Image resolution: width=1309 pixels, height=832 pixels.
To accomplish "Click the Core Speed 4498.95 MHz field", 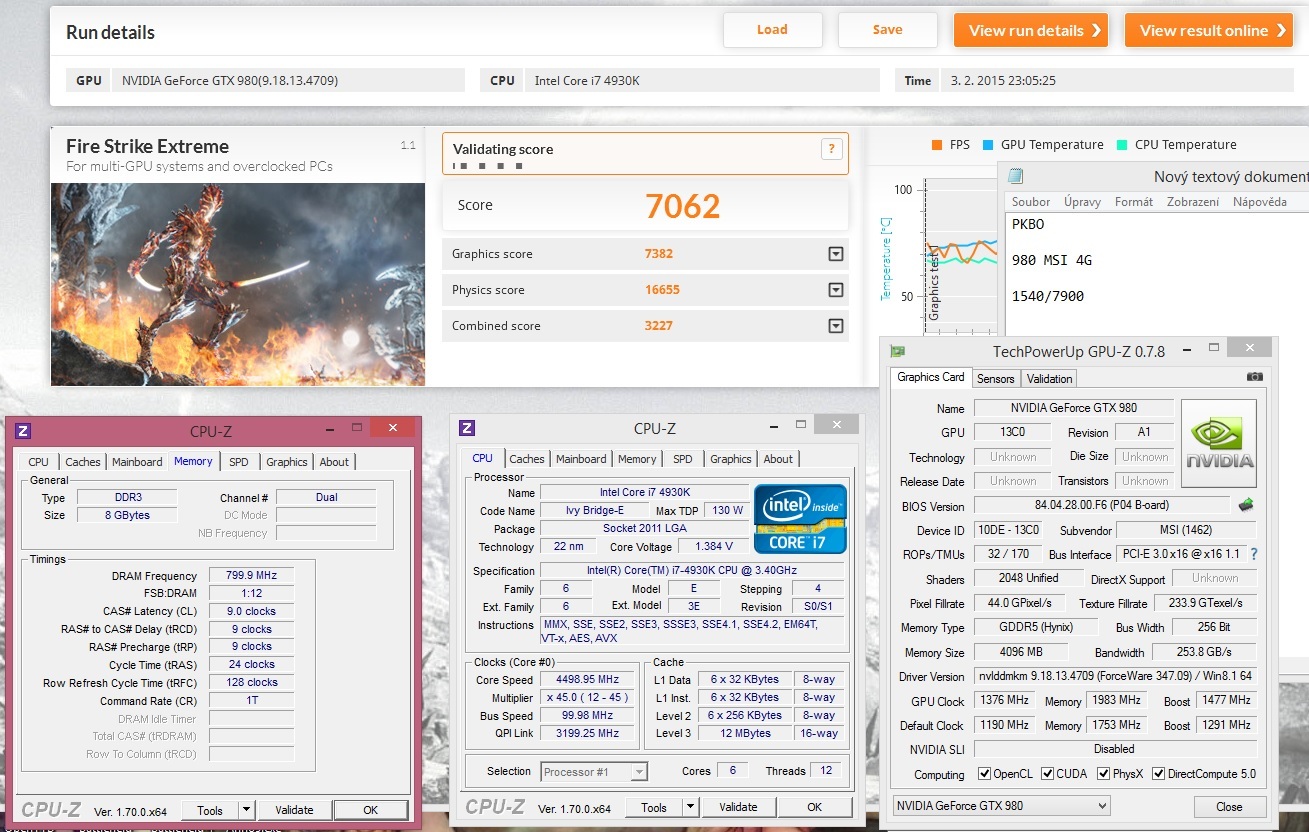I will [588, 679].
